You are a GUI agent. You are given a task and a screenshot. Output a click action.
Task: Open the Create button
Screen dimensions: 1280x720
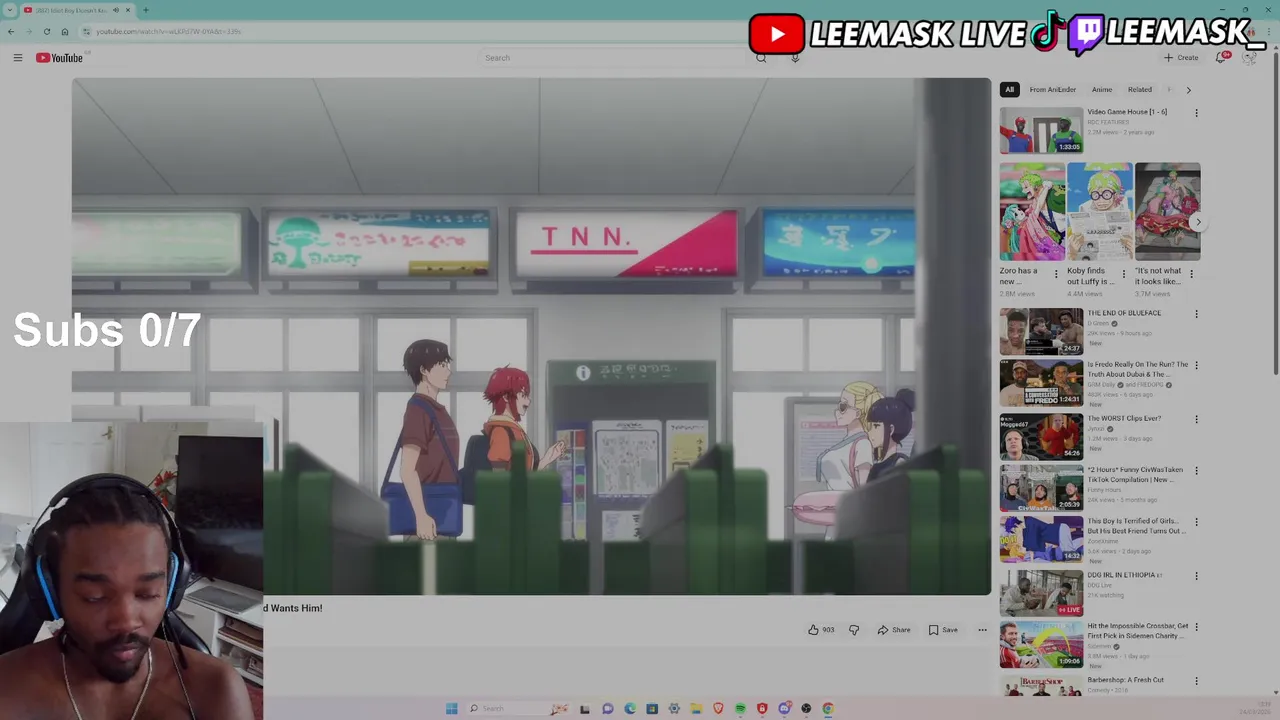point(1181,58)
